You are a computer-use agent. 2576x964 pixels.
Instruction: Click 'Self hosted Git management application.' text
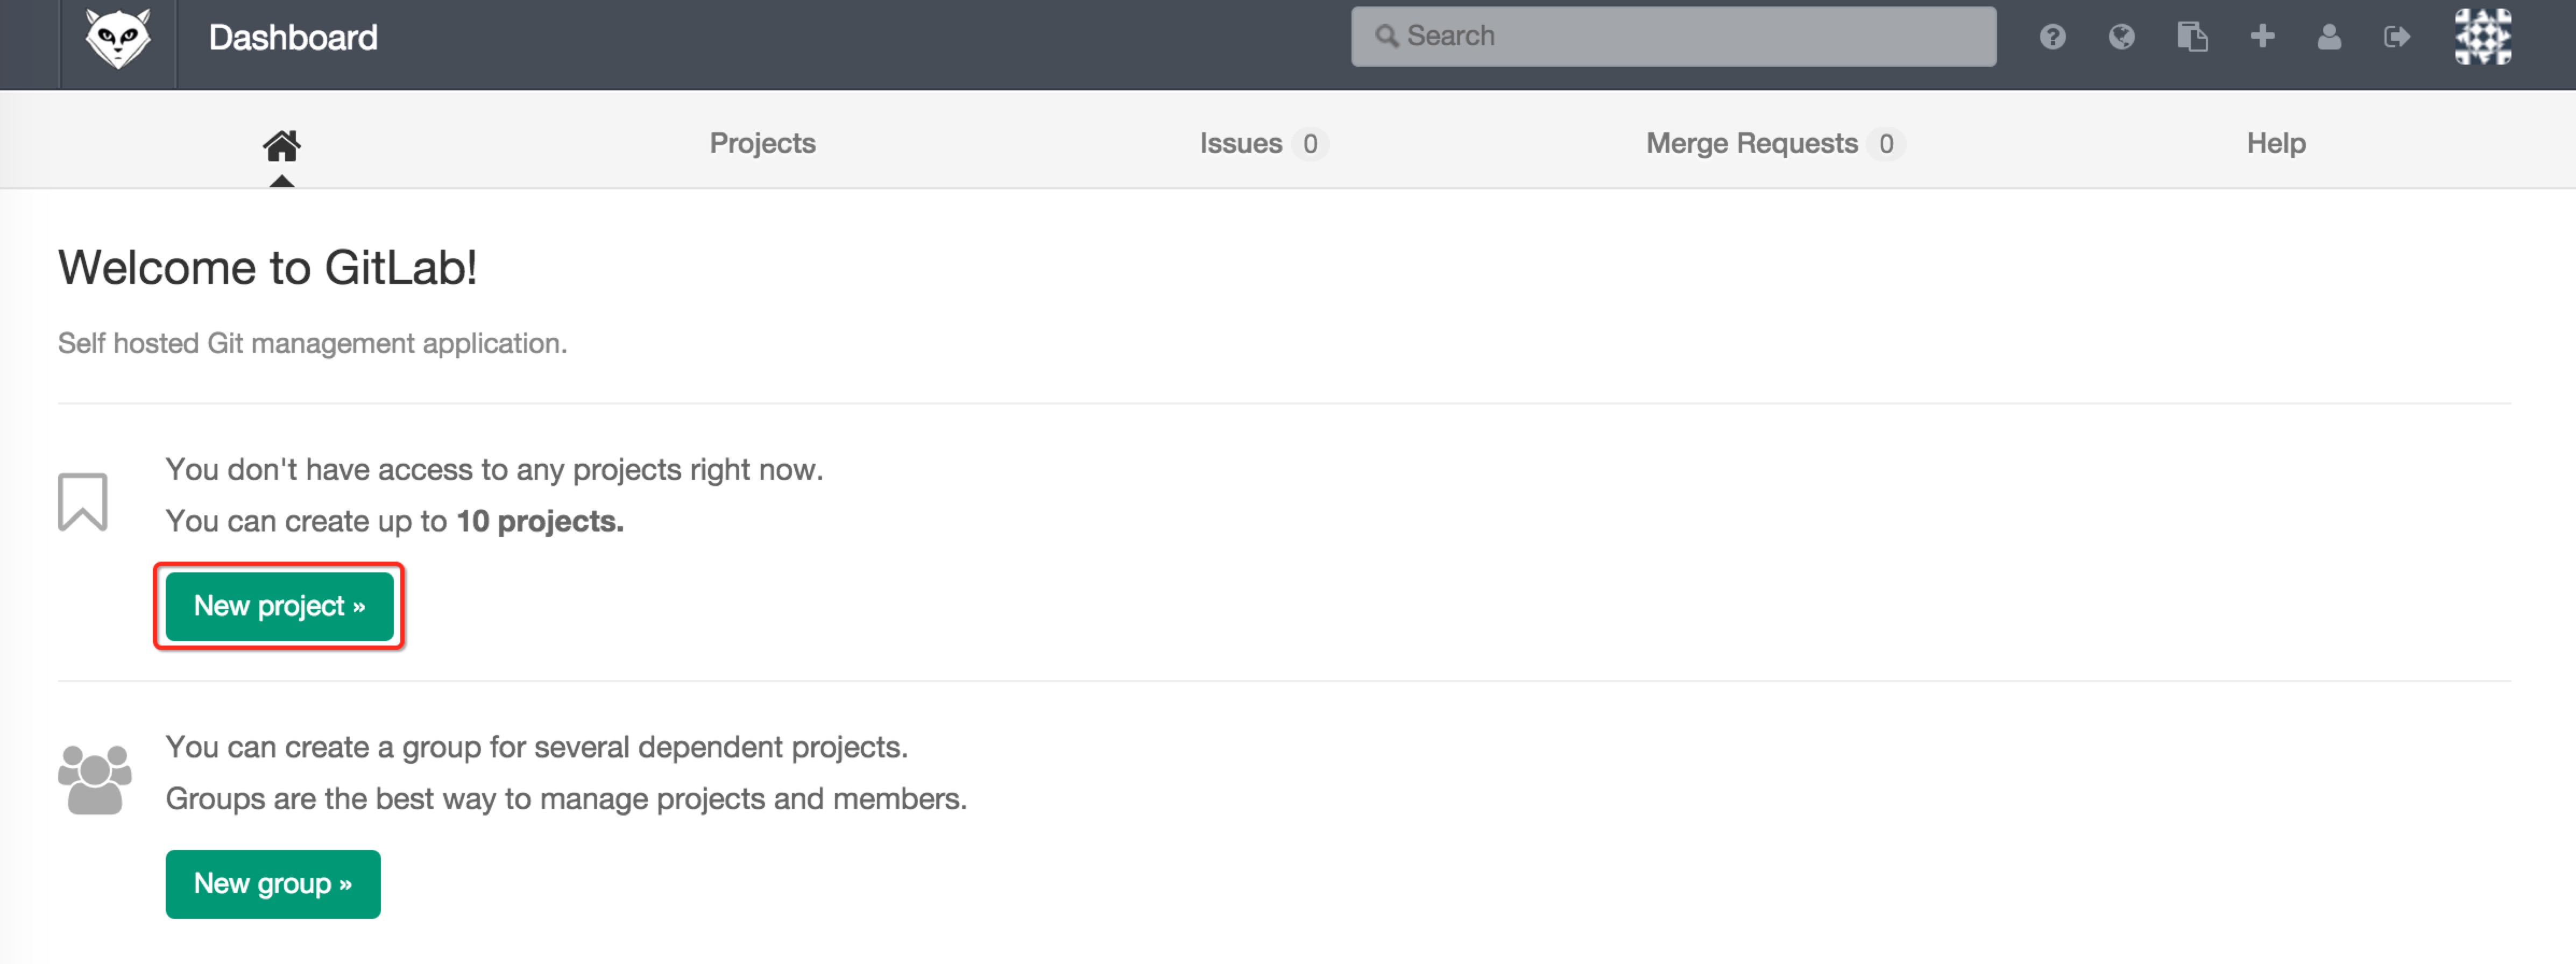pos(312,343)
